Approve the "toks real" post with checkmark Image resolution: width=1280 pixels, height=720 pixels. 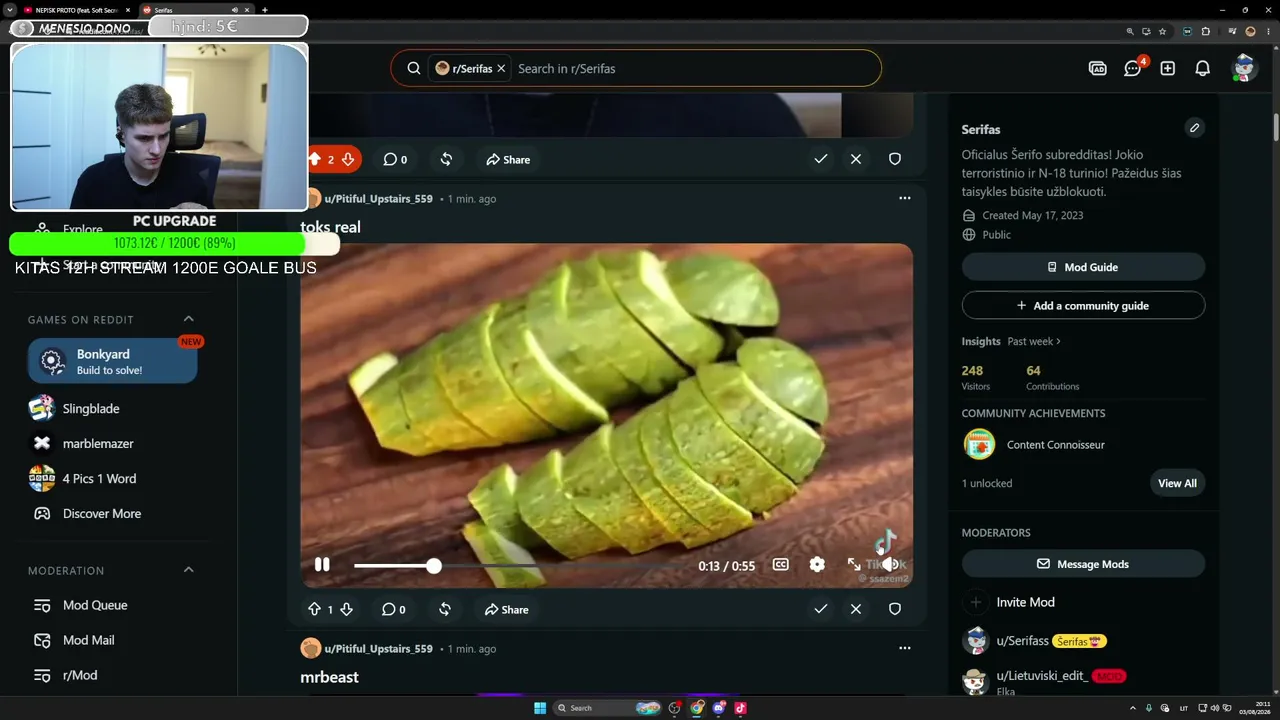(x=821, y=609)
